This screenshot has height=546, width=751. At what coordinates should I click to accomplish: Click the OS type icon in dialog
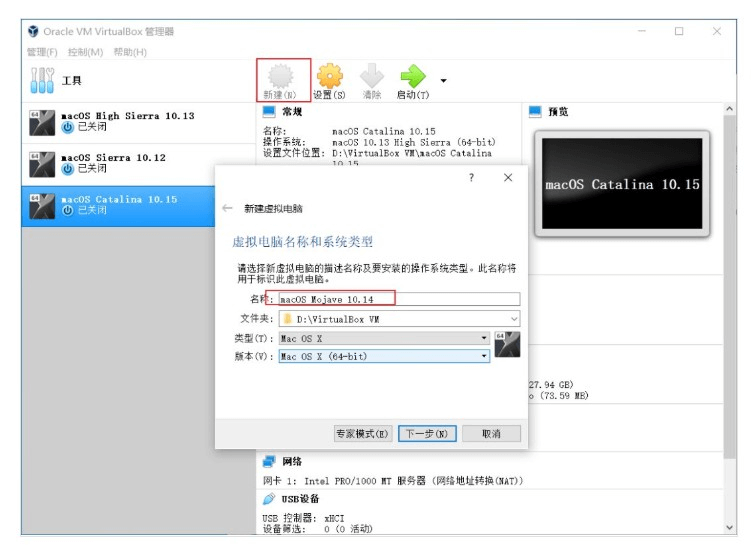(507, 344)
